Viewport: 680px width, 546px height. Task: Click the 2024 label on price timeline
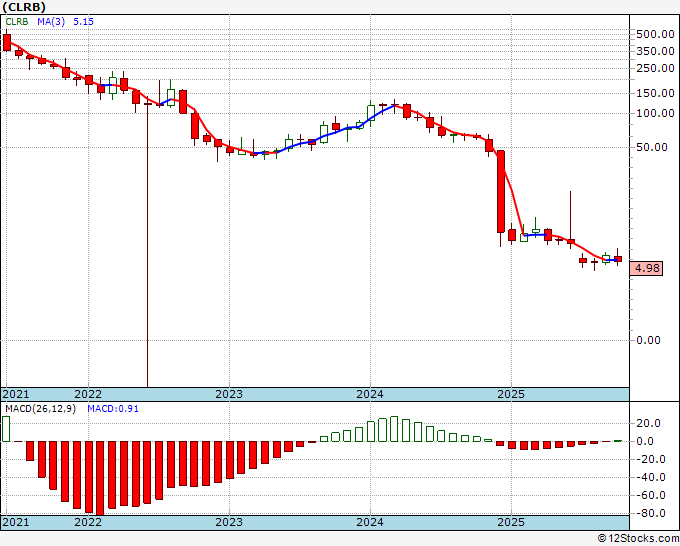[370, 394]
